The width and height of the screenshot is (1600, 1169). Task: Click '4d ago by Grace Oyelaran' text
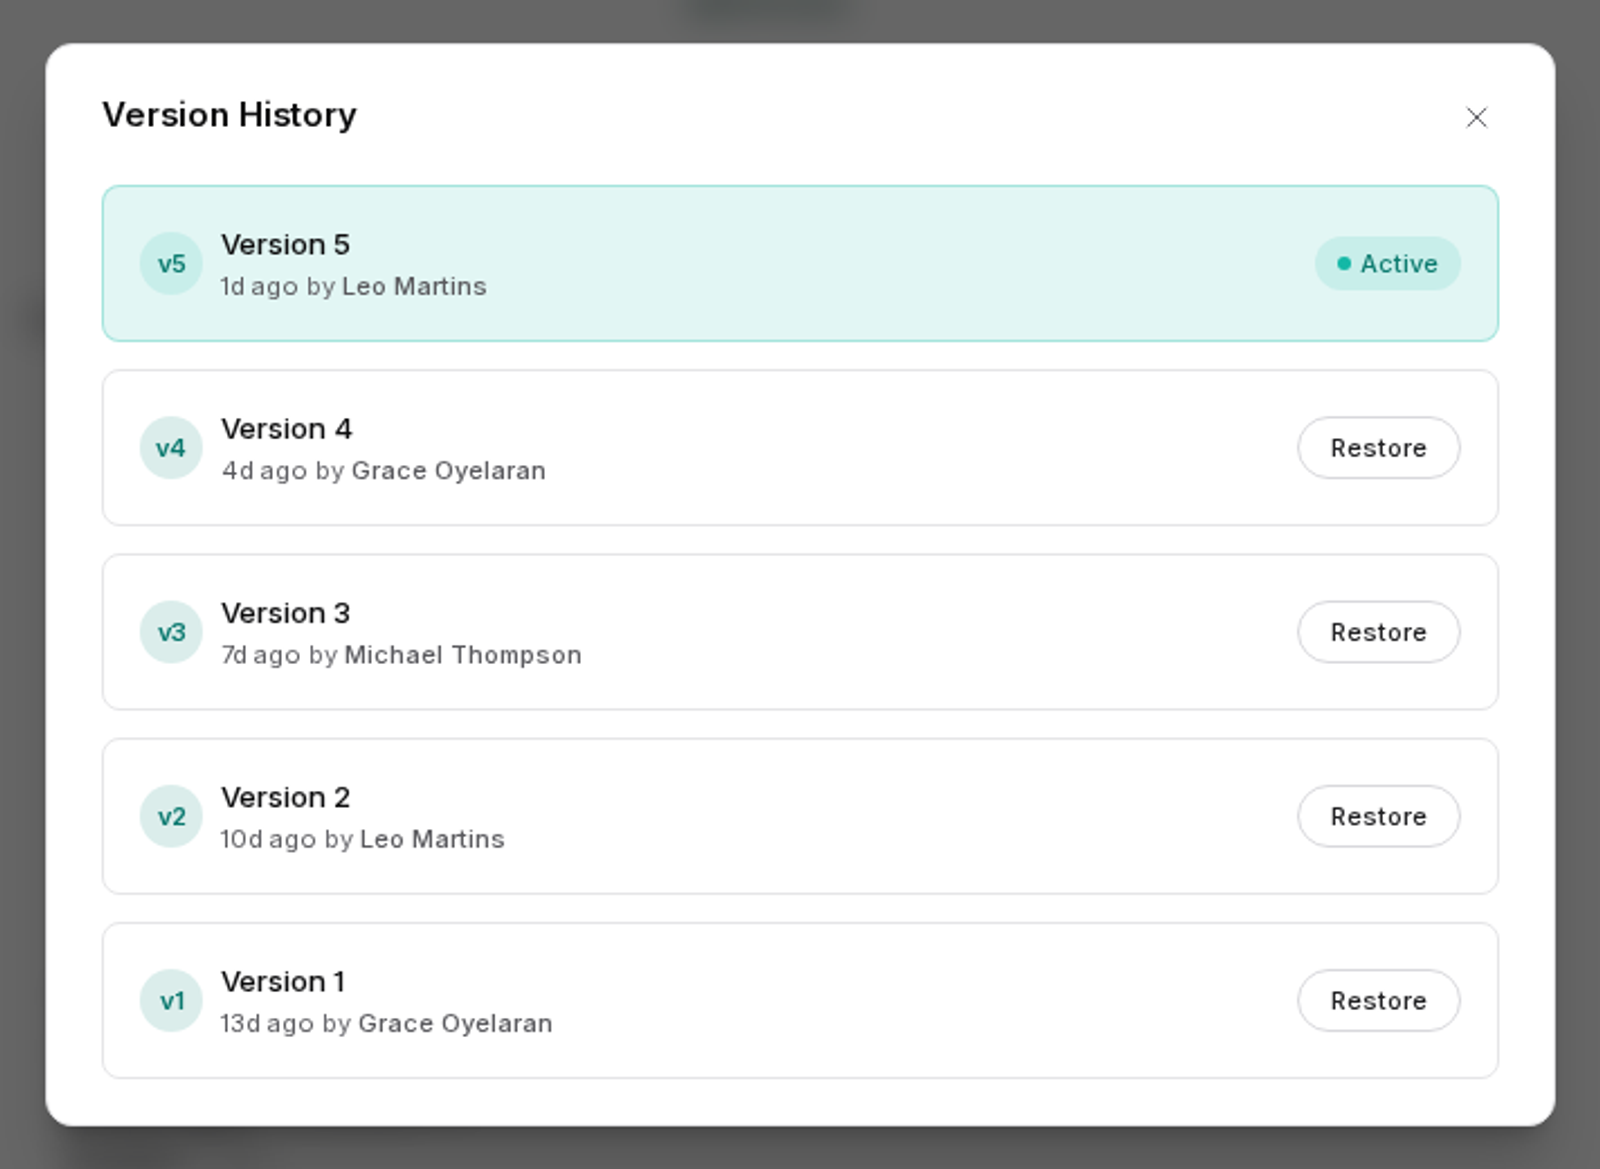coord(383,470)
